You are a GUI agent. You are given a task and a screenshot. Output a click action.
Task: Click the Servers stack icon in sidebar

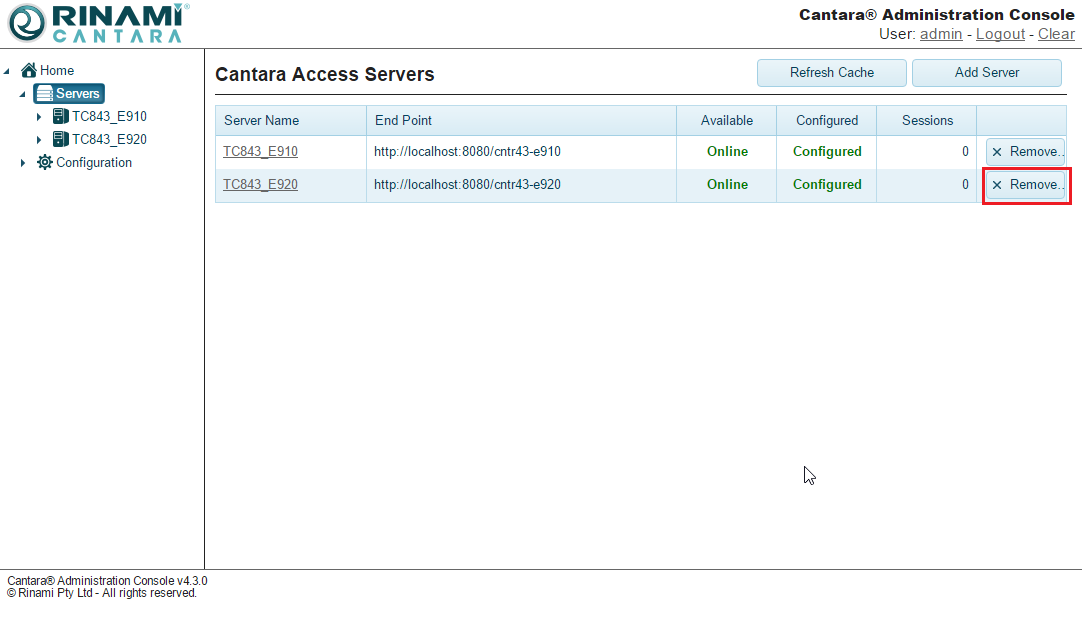tap(44, 94)
